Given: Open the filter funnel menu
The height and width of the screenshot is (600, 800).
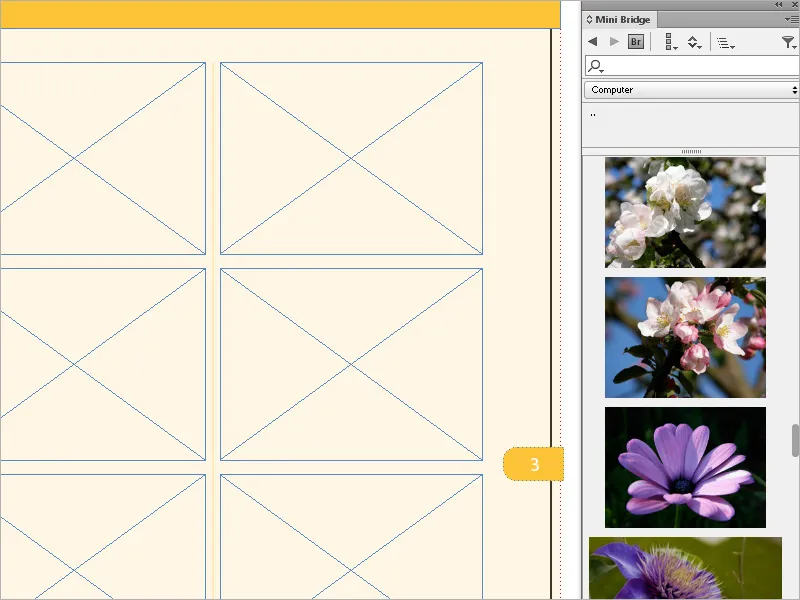Looking at the screenshot, I should coord(789,42).
